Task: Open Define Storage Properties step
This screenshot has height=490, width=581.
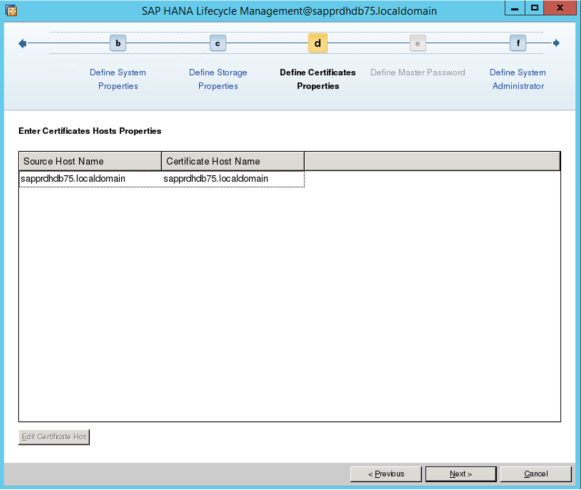Action: point(218,79)
